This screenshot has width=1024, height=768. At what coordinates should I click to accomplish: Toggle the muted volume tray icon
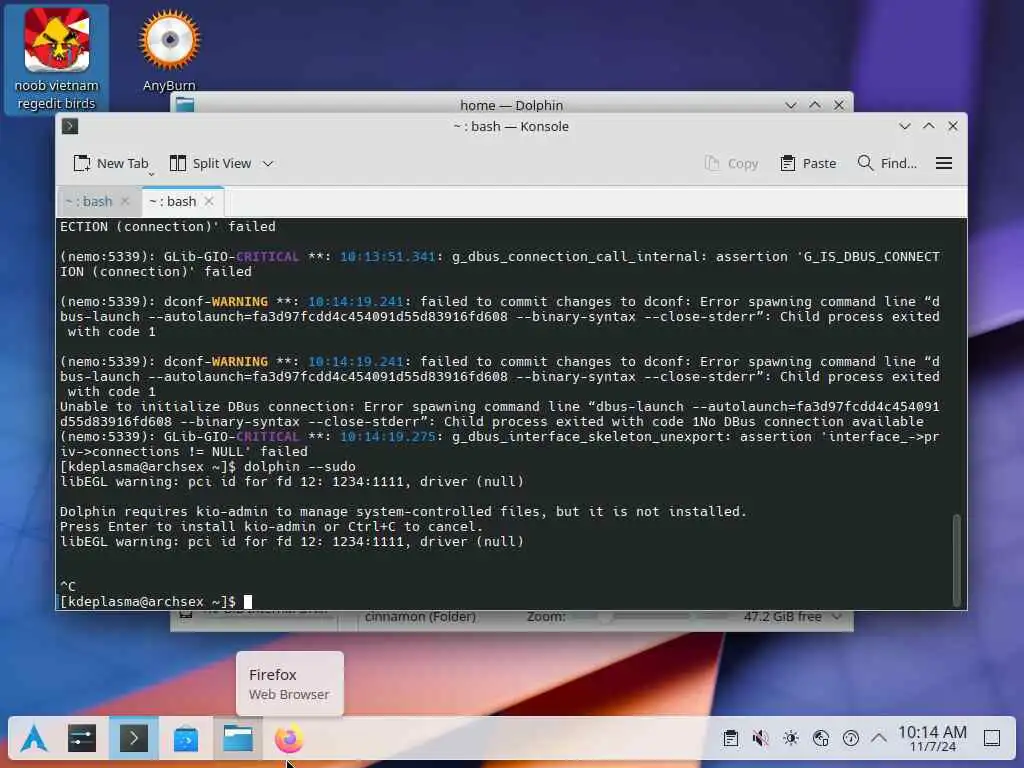coord(760,739)
